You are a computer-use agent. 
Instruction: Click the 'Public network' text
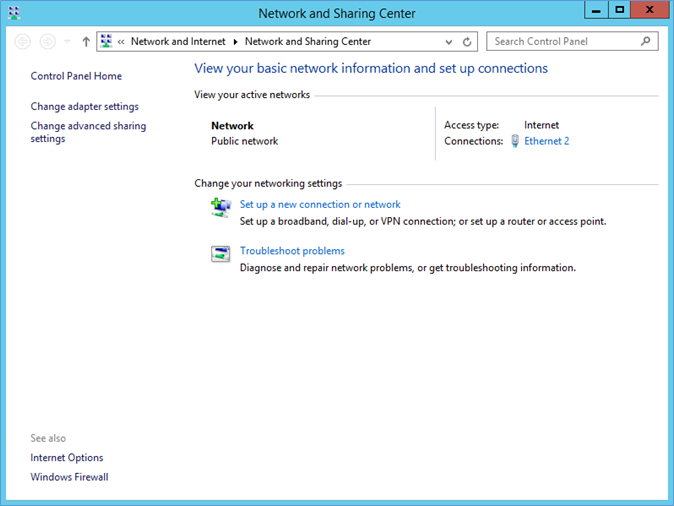(245, 141)
